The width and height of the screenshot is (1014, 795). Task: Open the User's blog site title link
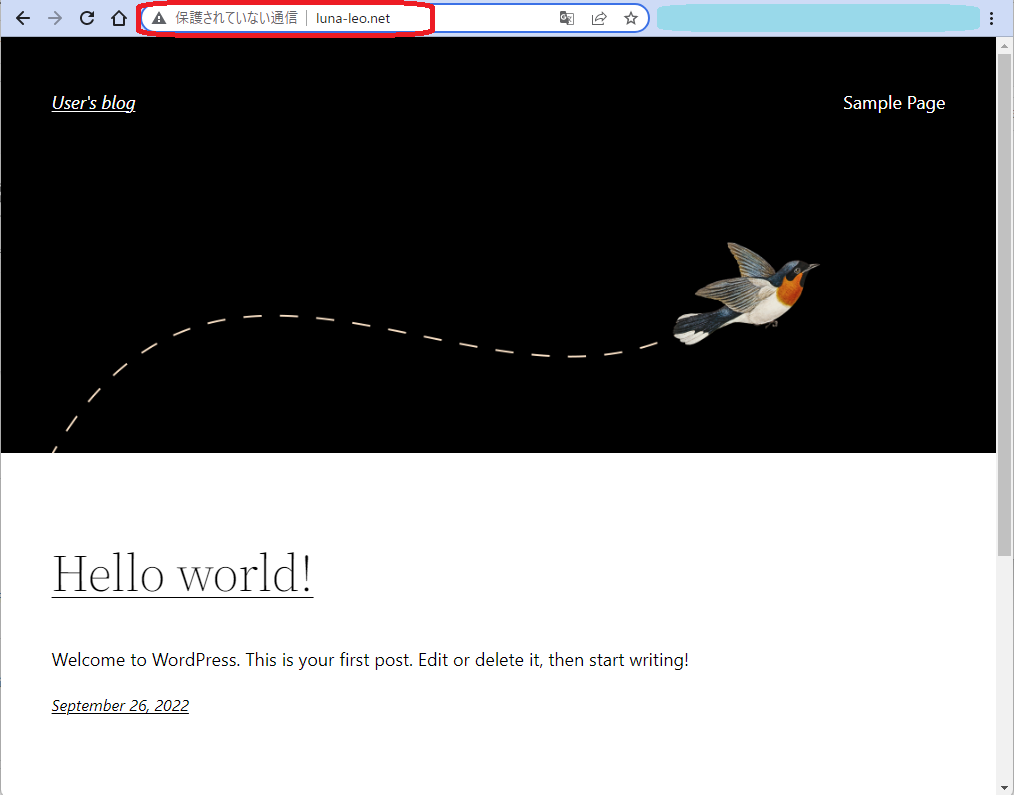(94, 103)
